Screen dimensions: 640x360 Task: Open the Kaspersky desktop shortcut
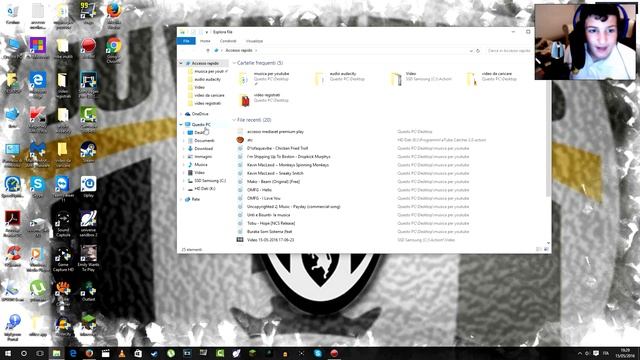click(38, 120)
